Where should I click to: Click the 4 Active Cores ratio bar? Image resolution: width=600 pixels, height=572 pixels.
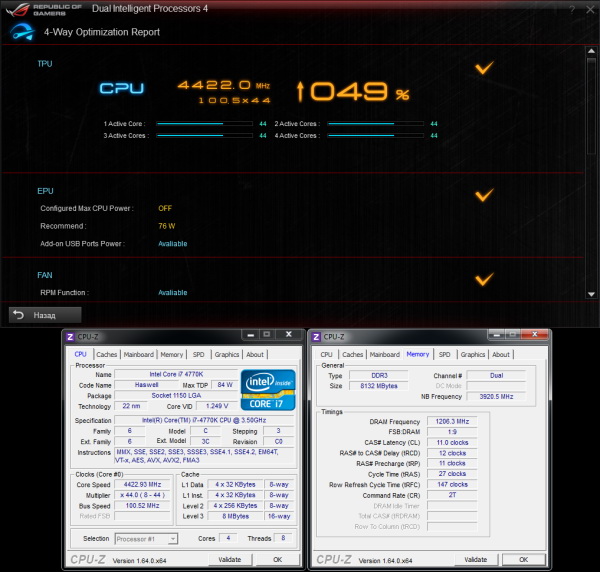[x=375, y=135]
